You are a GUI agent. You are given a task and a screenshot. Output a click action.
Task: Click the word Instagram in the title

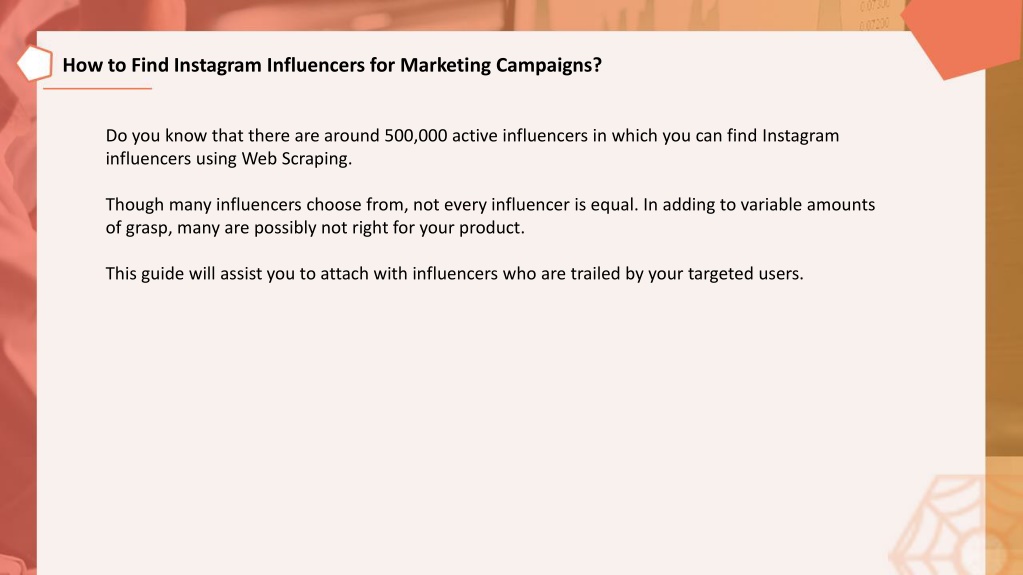217,65
